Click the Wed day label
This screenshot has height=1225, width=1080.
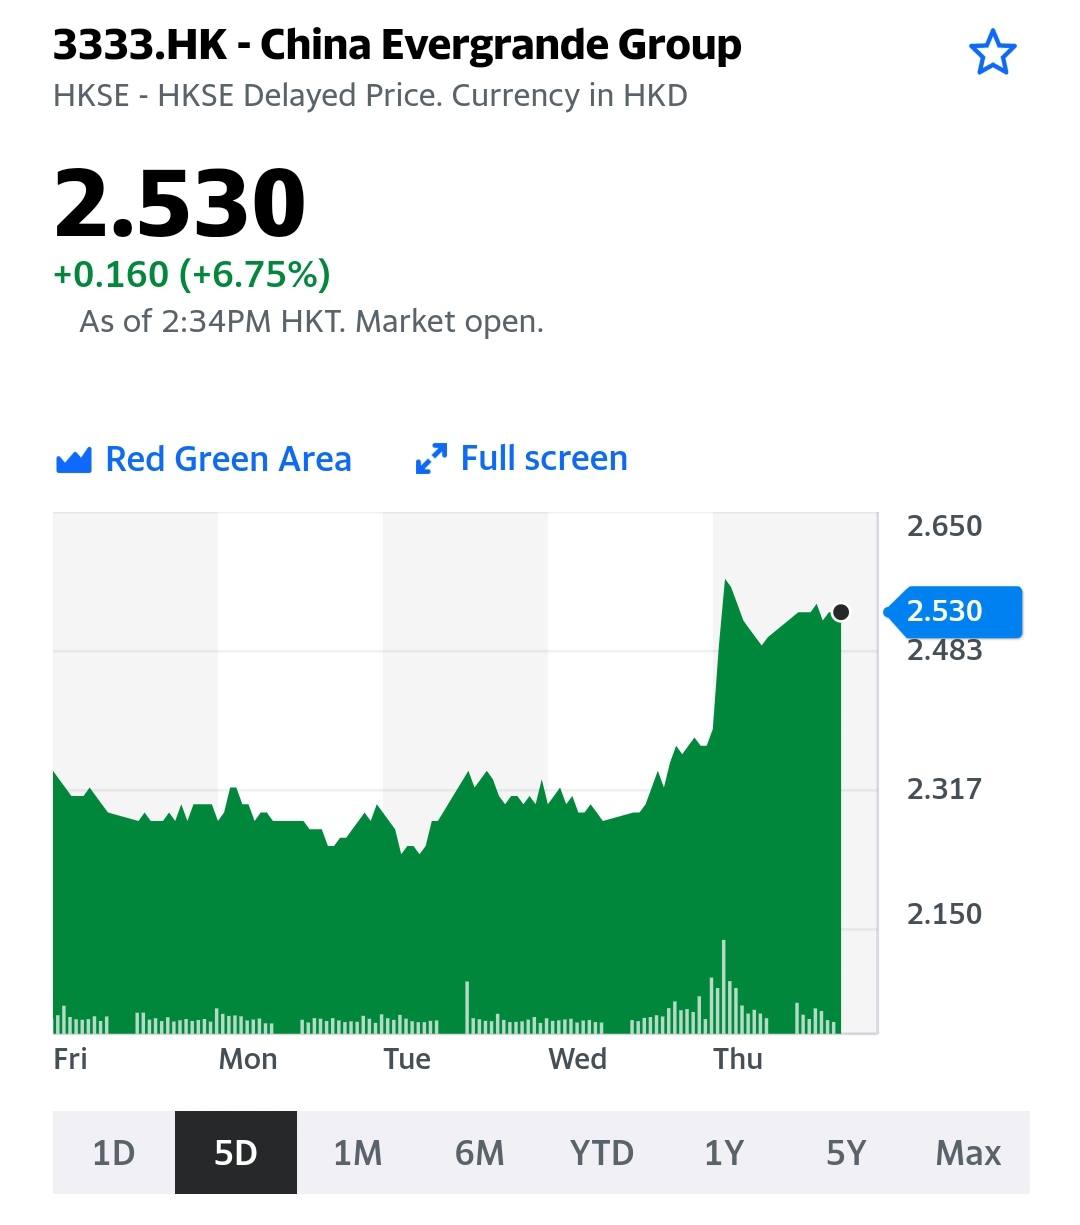click(578, 1059)
